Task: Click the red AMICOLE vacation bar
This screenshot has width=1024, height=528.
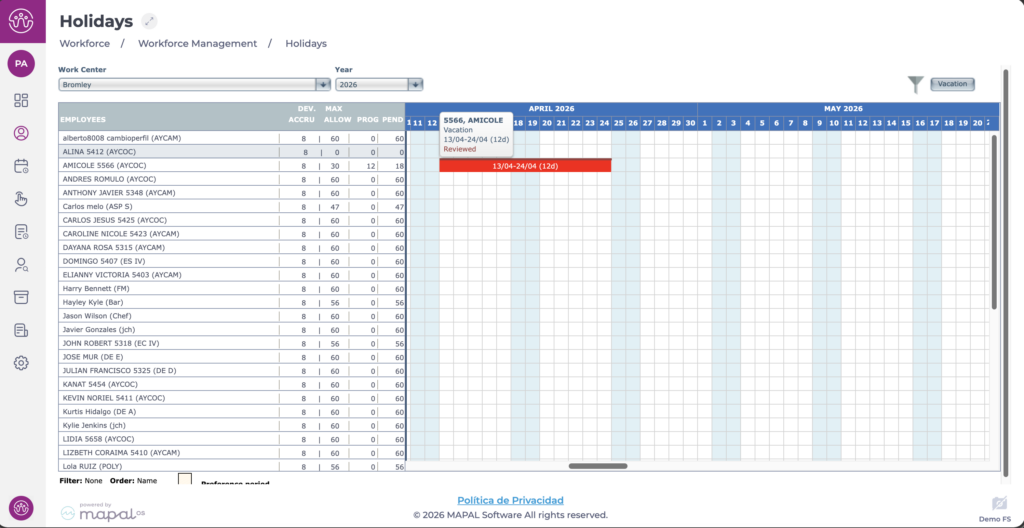Action: 525,165
